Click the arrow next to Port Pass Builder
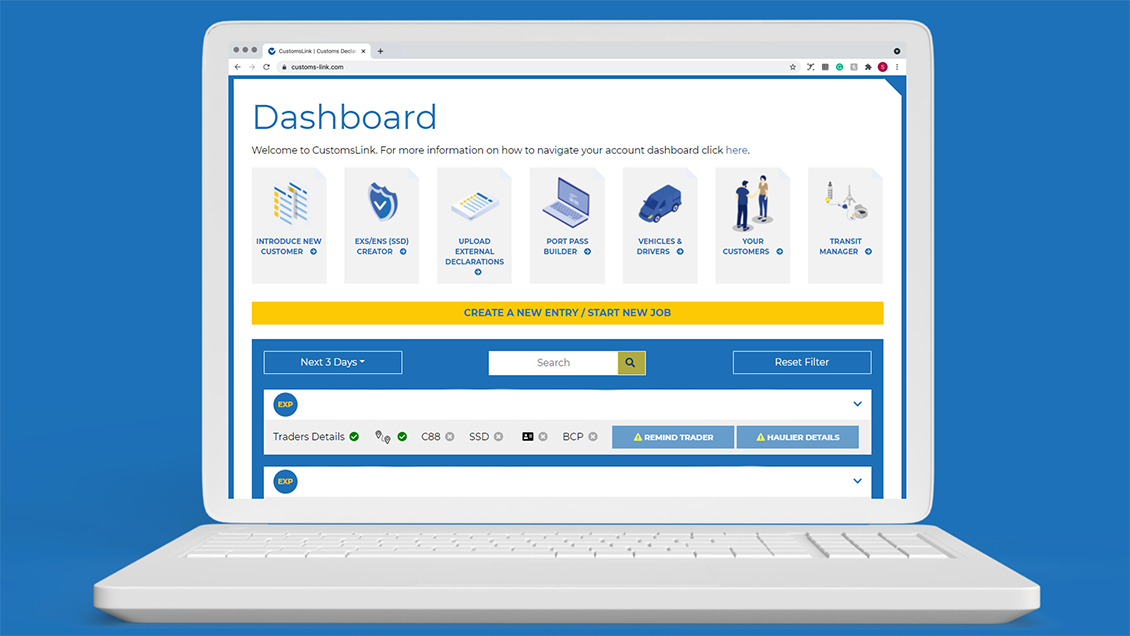 coord(587,251)
